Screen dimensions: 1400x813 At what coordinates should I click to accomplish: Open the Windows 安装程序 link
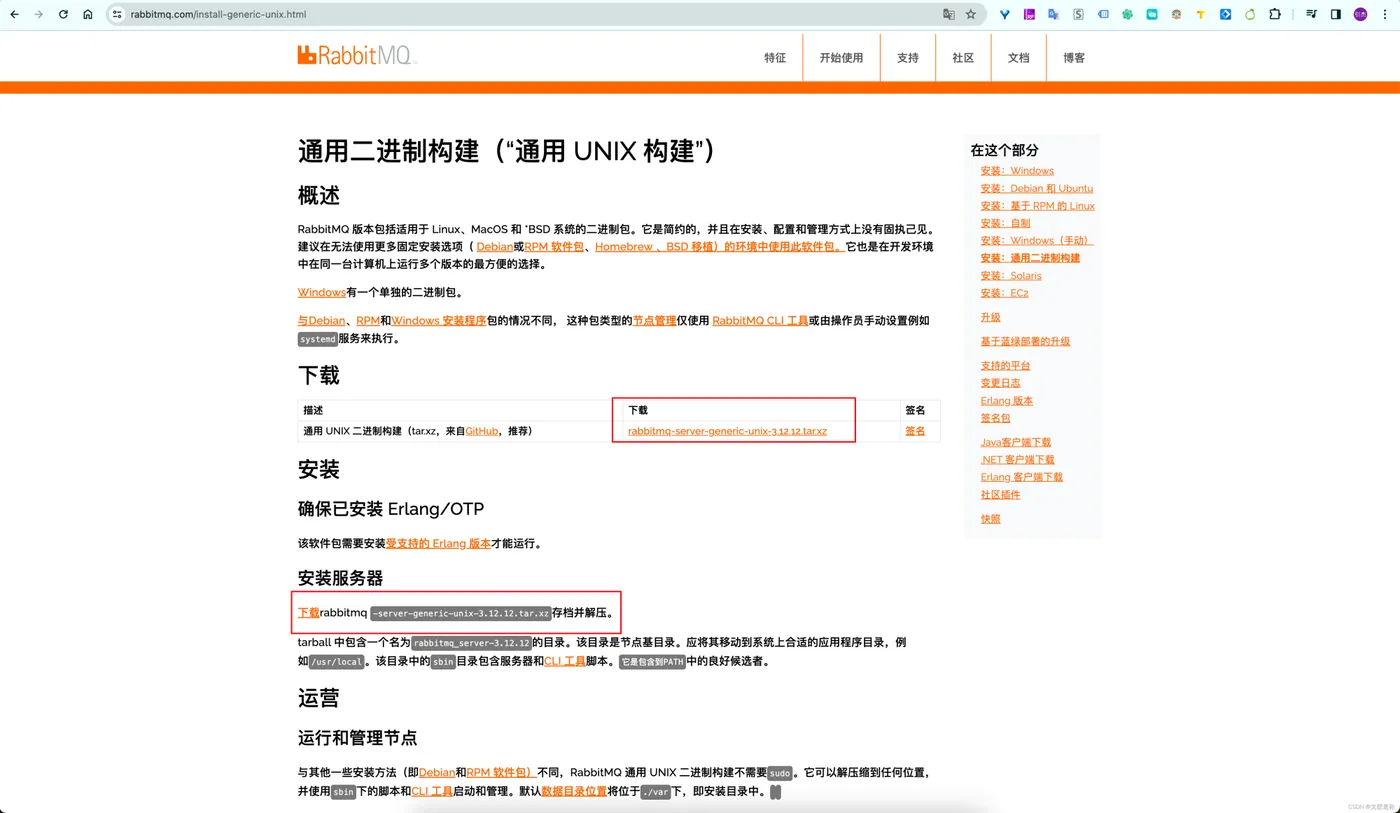tap(439, 320)
